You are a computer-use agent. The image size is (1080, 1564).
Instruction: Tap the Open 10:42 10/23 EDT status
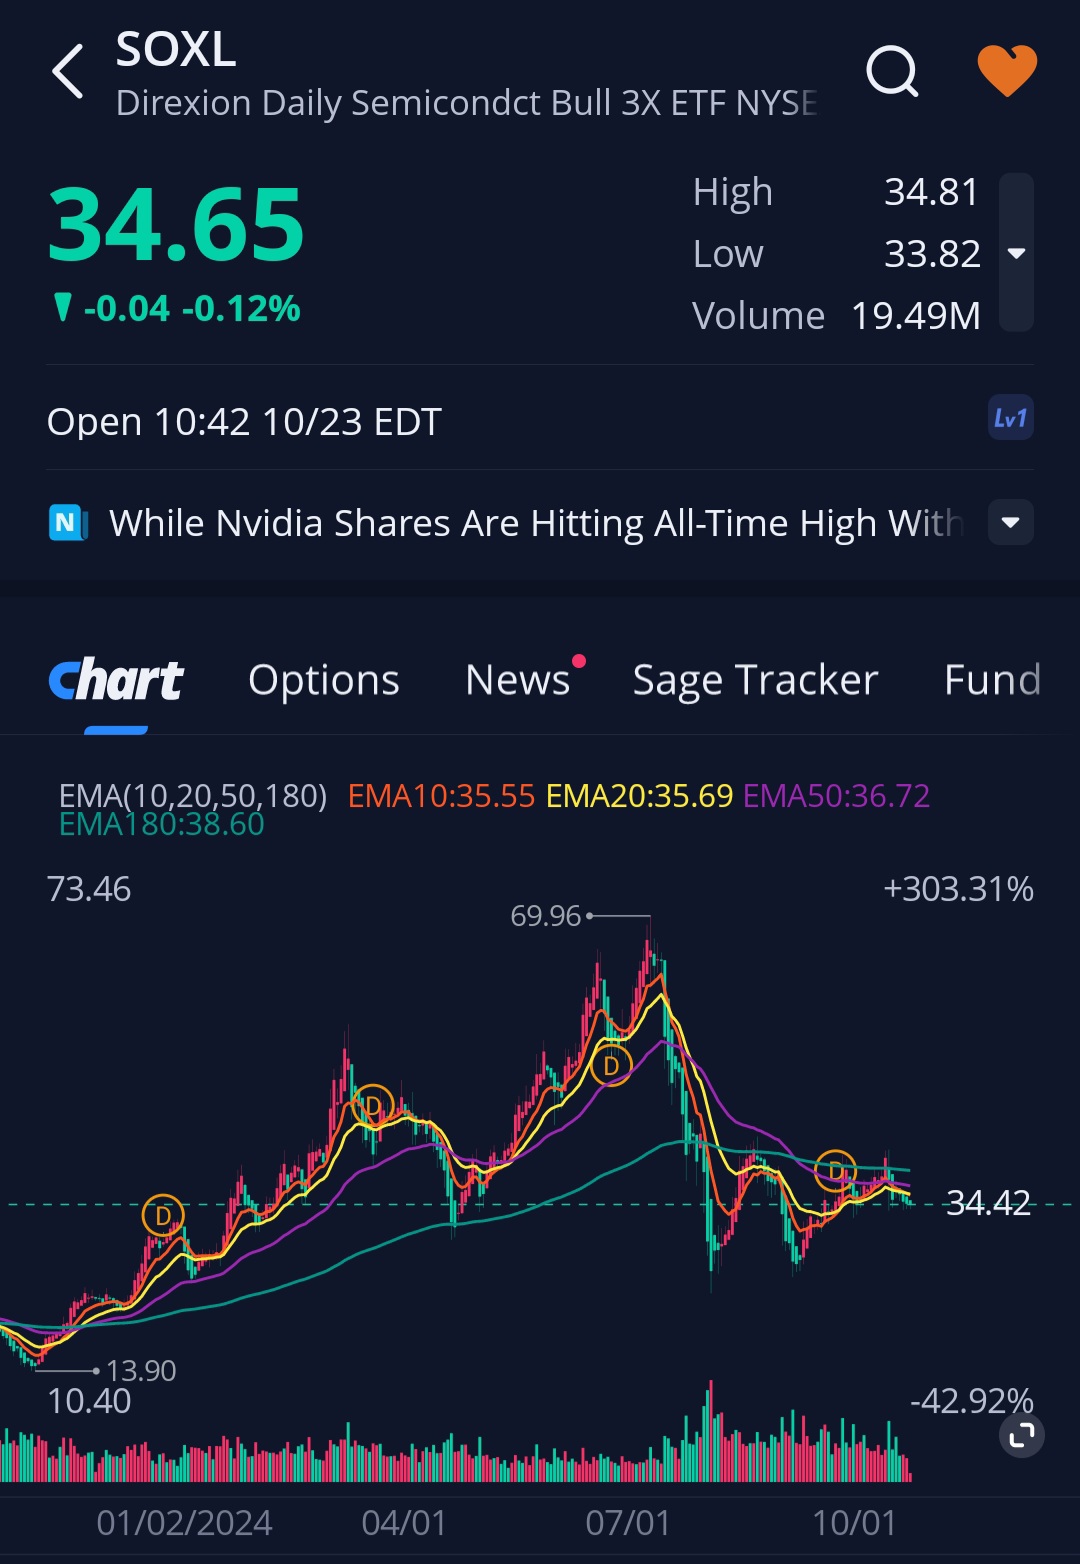244,422
